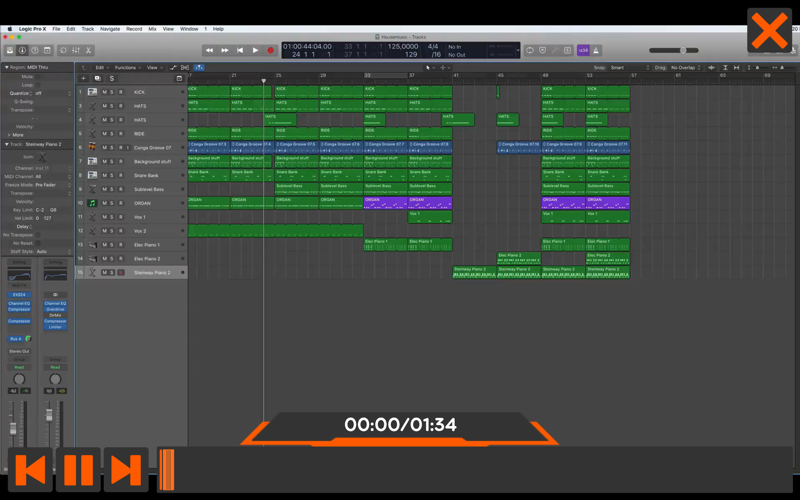Click the Rewind transport button
800x500 pixels.
[x=209, y=50]
